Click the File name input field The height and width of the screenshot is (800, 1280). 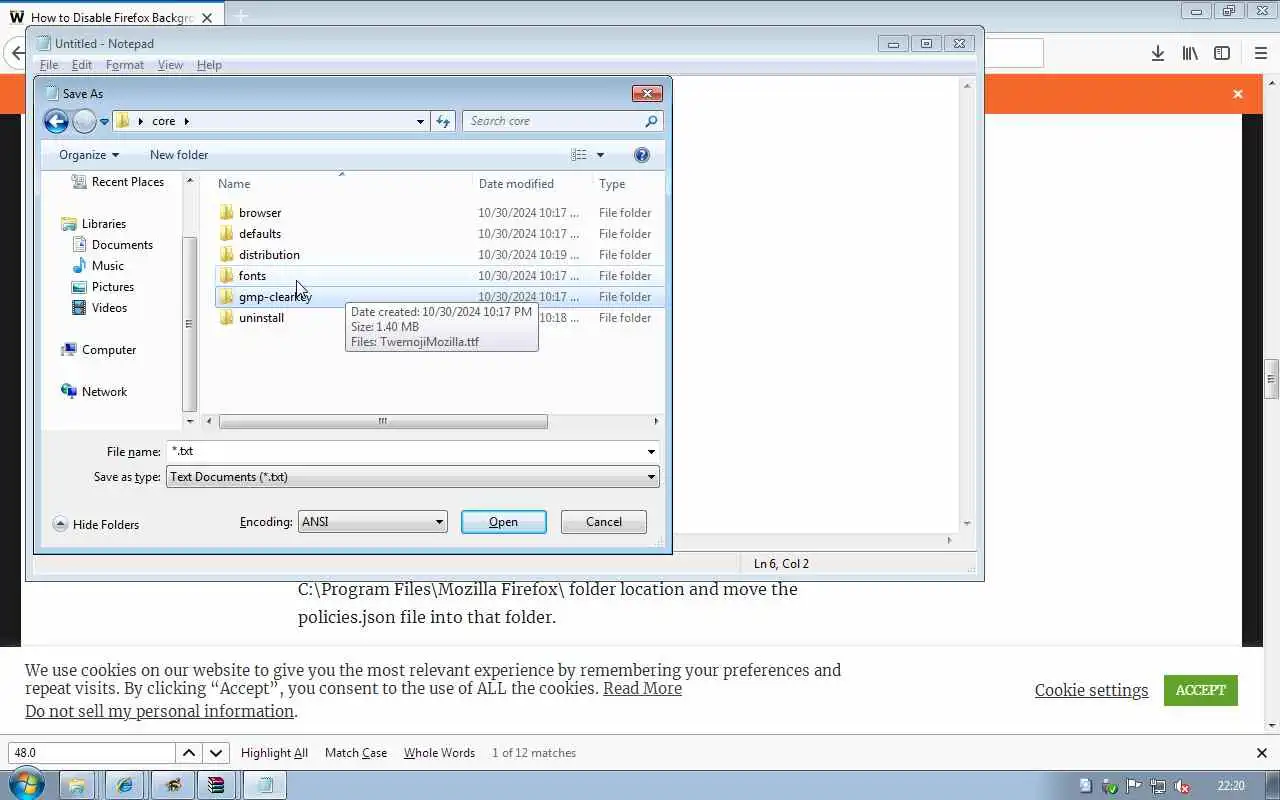tap(405, 452)
